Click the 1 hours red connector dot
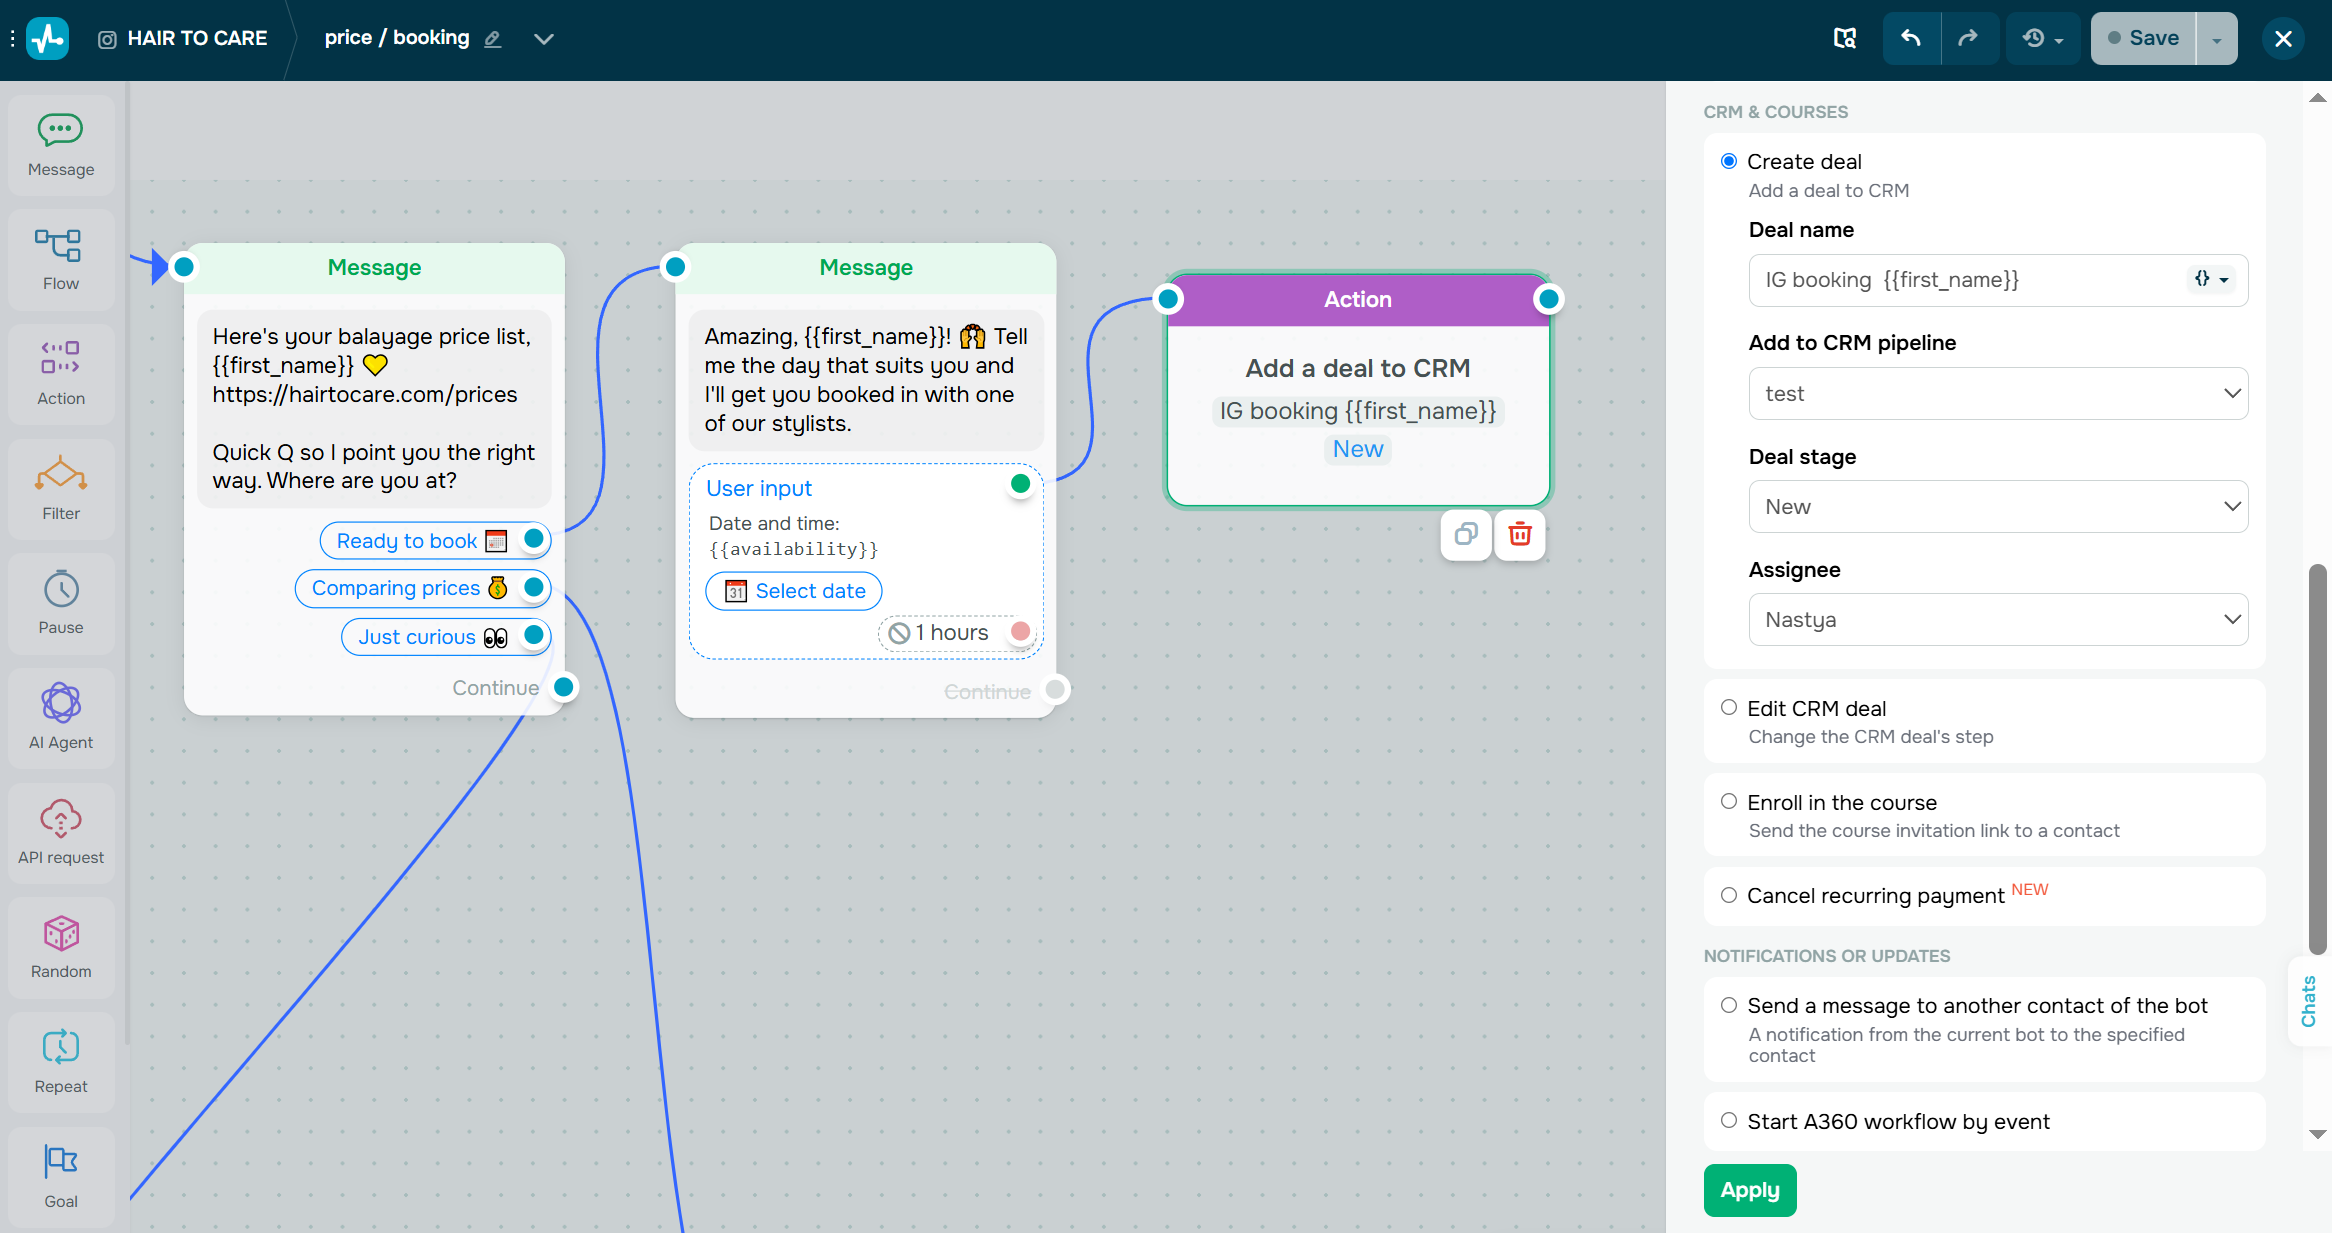This screenshot has height=1233, width=2332. pos(1020,631)
